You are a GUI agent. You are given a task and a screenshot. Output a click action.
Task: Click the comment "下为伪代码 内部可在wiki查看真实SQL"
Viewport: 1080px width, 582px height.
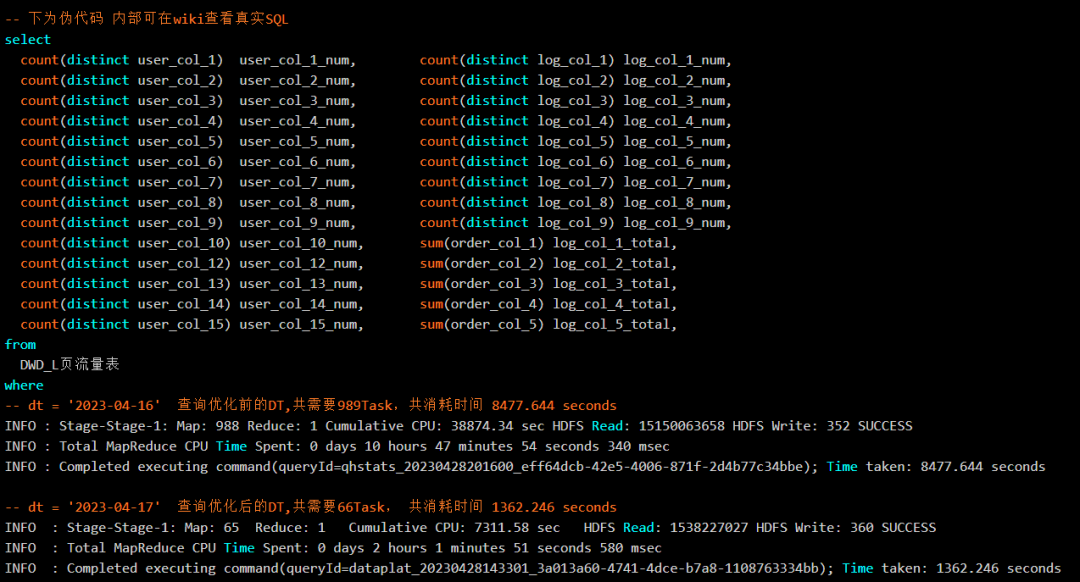(158, 19)
